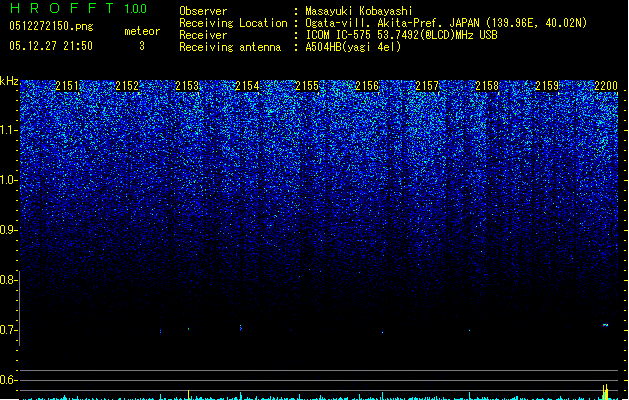This screenshot has height=400, width=629.
Task: Select observer name Masayuki Kobayashi
Action: [x=359, y=11]
